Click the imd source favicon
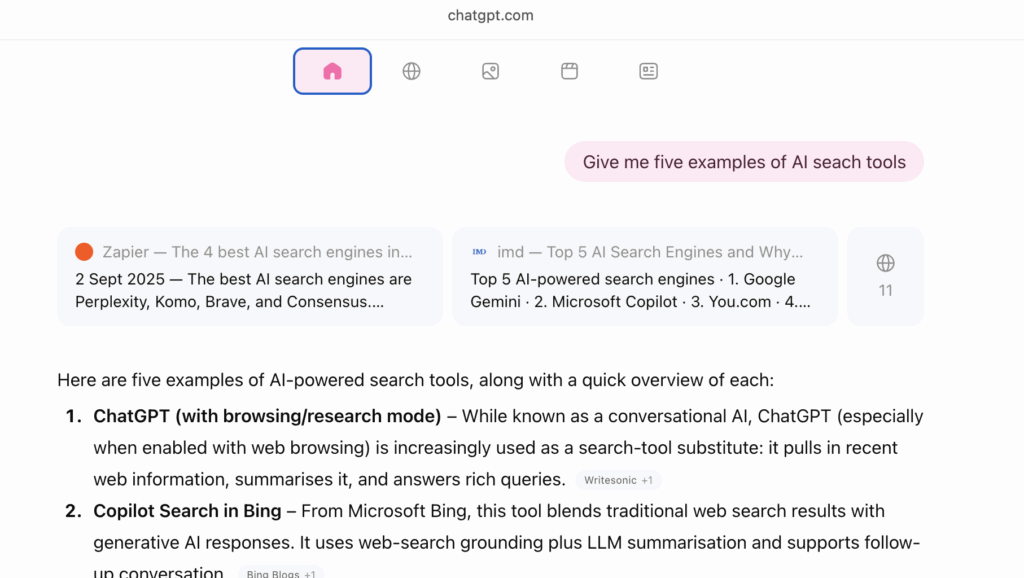The height and width of the screenshot is (578, 1024). (480, 252)
